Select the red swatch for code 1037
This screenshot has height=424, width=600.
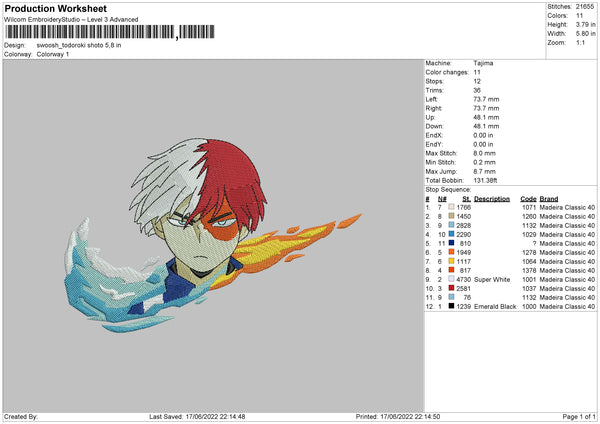[x=451, y=288]
